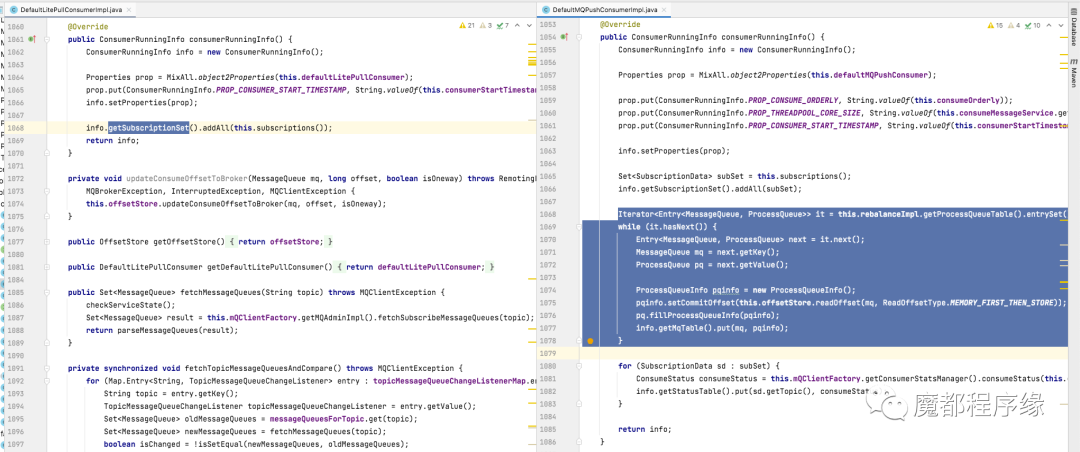Select the DefaultLitePullConsumerImpl.java editor tab
This screenshot has height=452, width=1080.
tap(72, 10)
